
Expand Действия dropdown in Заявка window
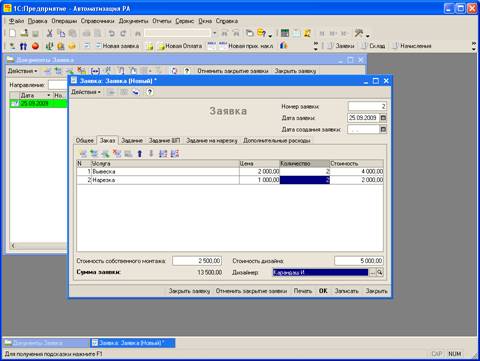point(86,92)
